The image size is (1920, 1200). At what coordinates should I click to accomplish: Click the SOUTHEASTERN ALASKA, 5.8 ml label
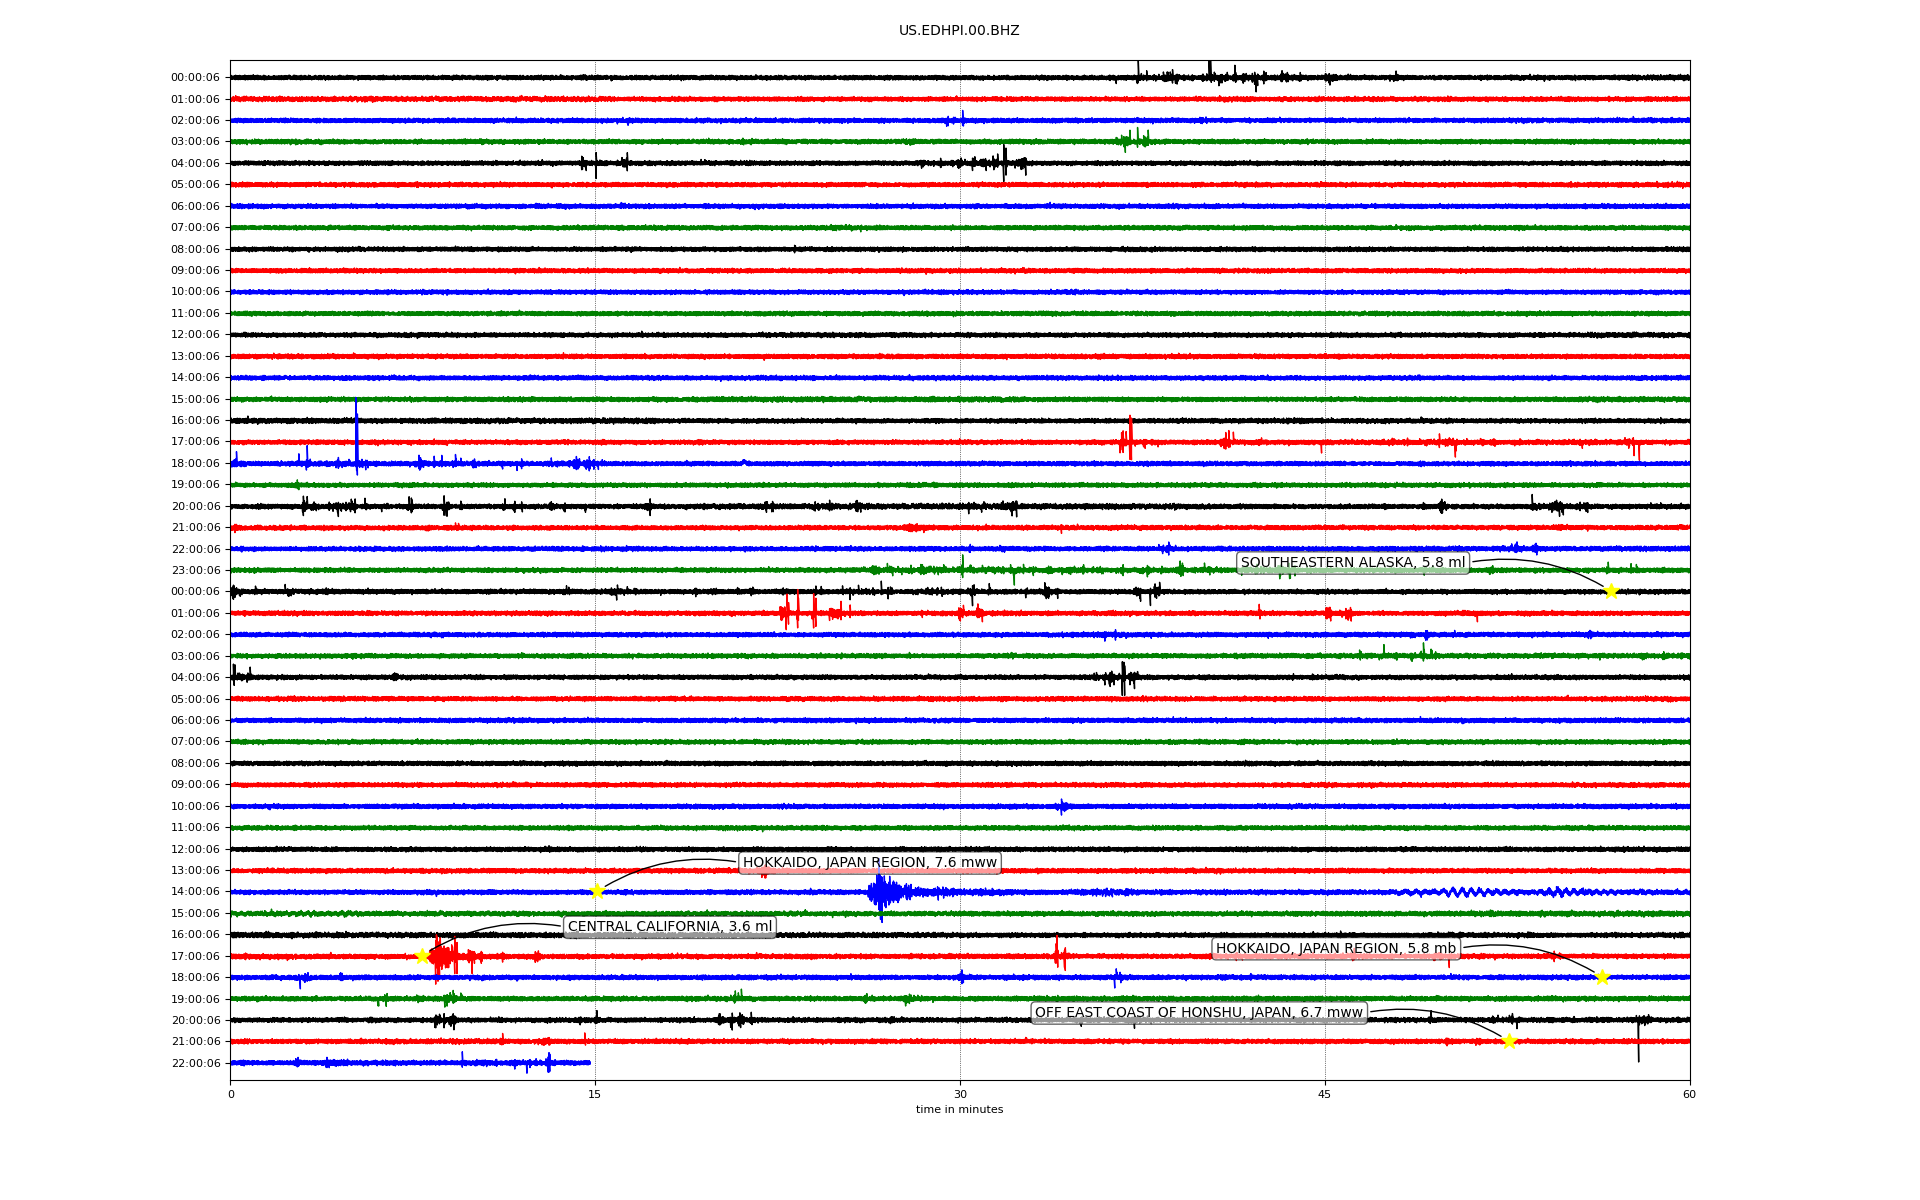[1352, 563]
